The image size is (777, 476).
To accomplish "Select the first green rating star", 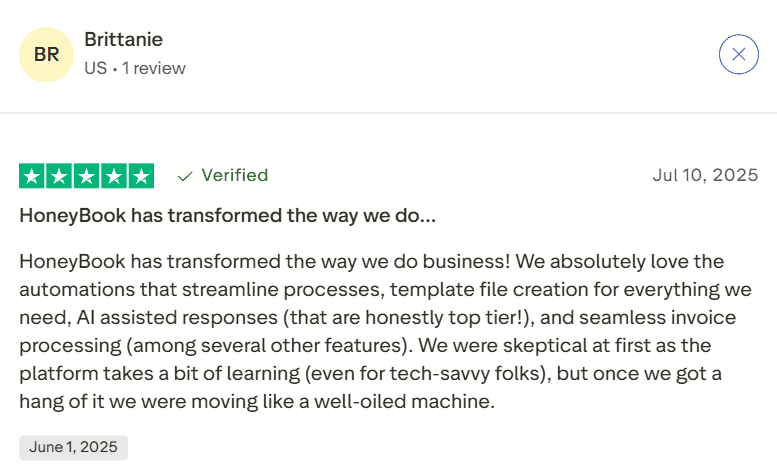I will coord(32,176).
